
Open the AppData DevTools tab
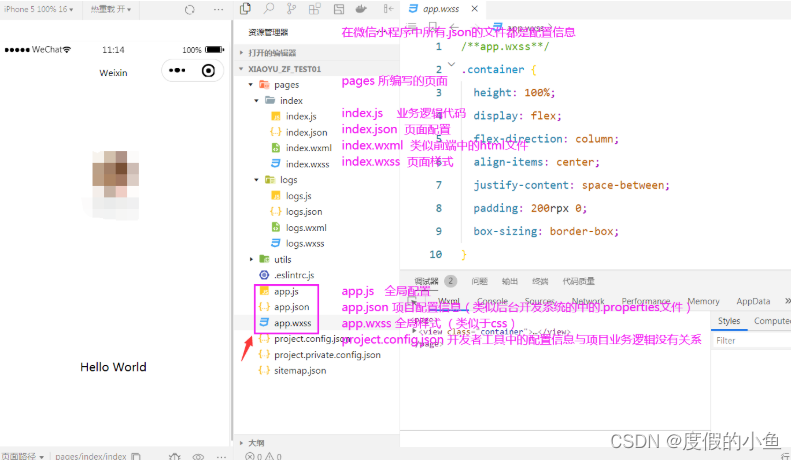tap(753, 301)
